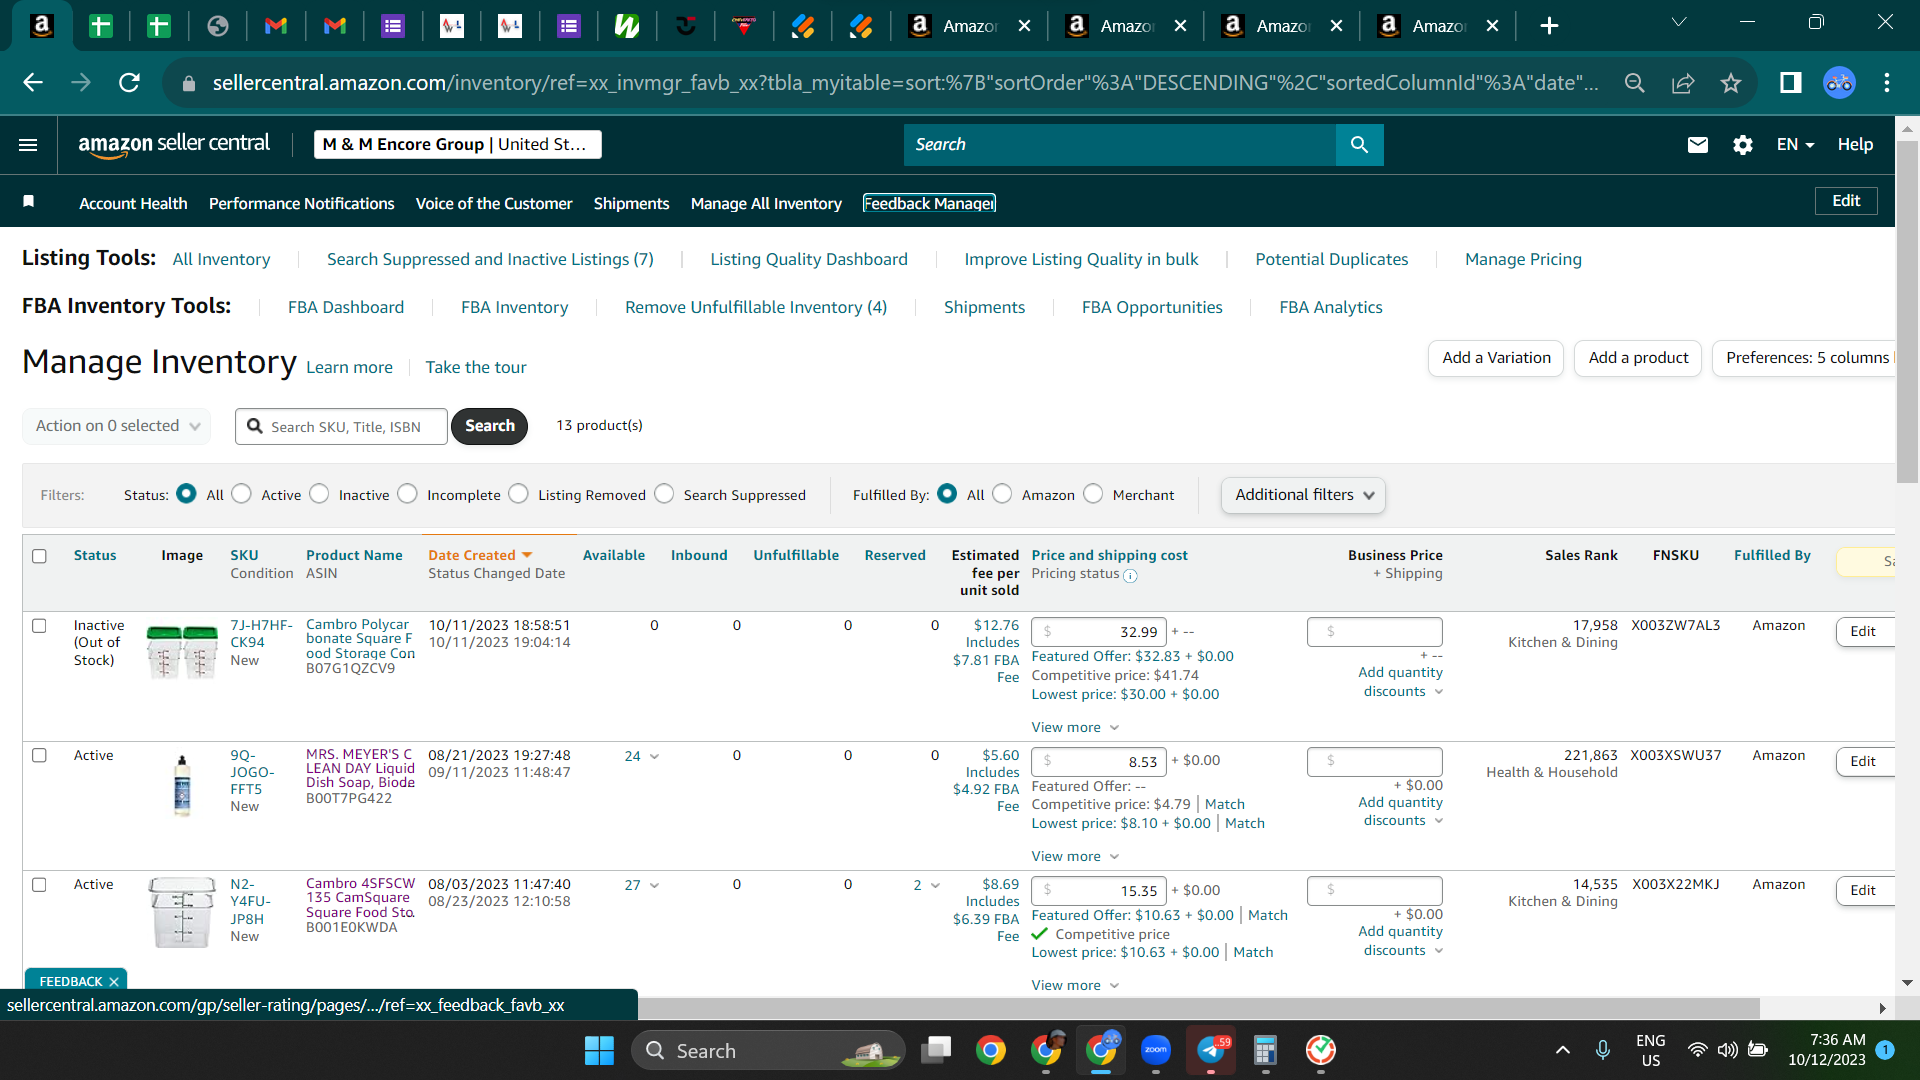The width and height of the screenshot is (1920, 1080).
Task: Click the black Search button for SKU
Action: pos(489,426)
